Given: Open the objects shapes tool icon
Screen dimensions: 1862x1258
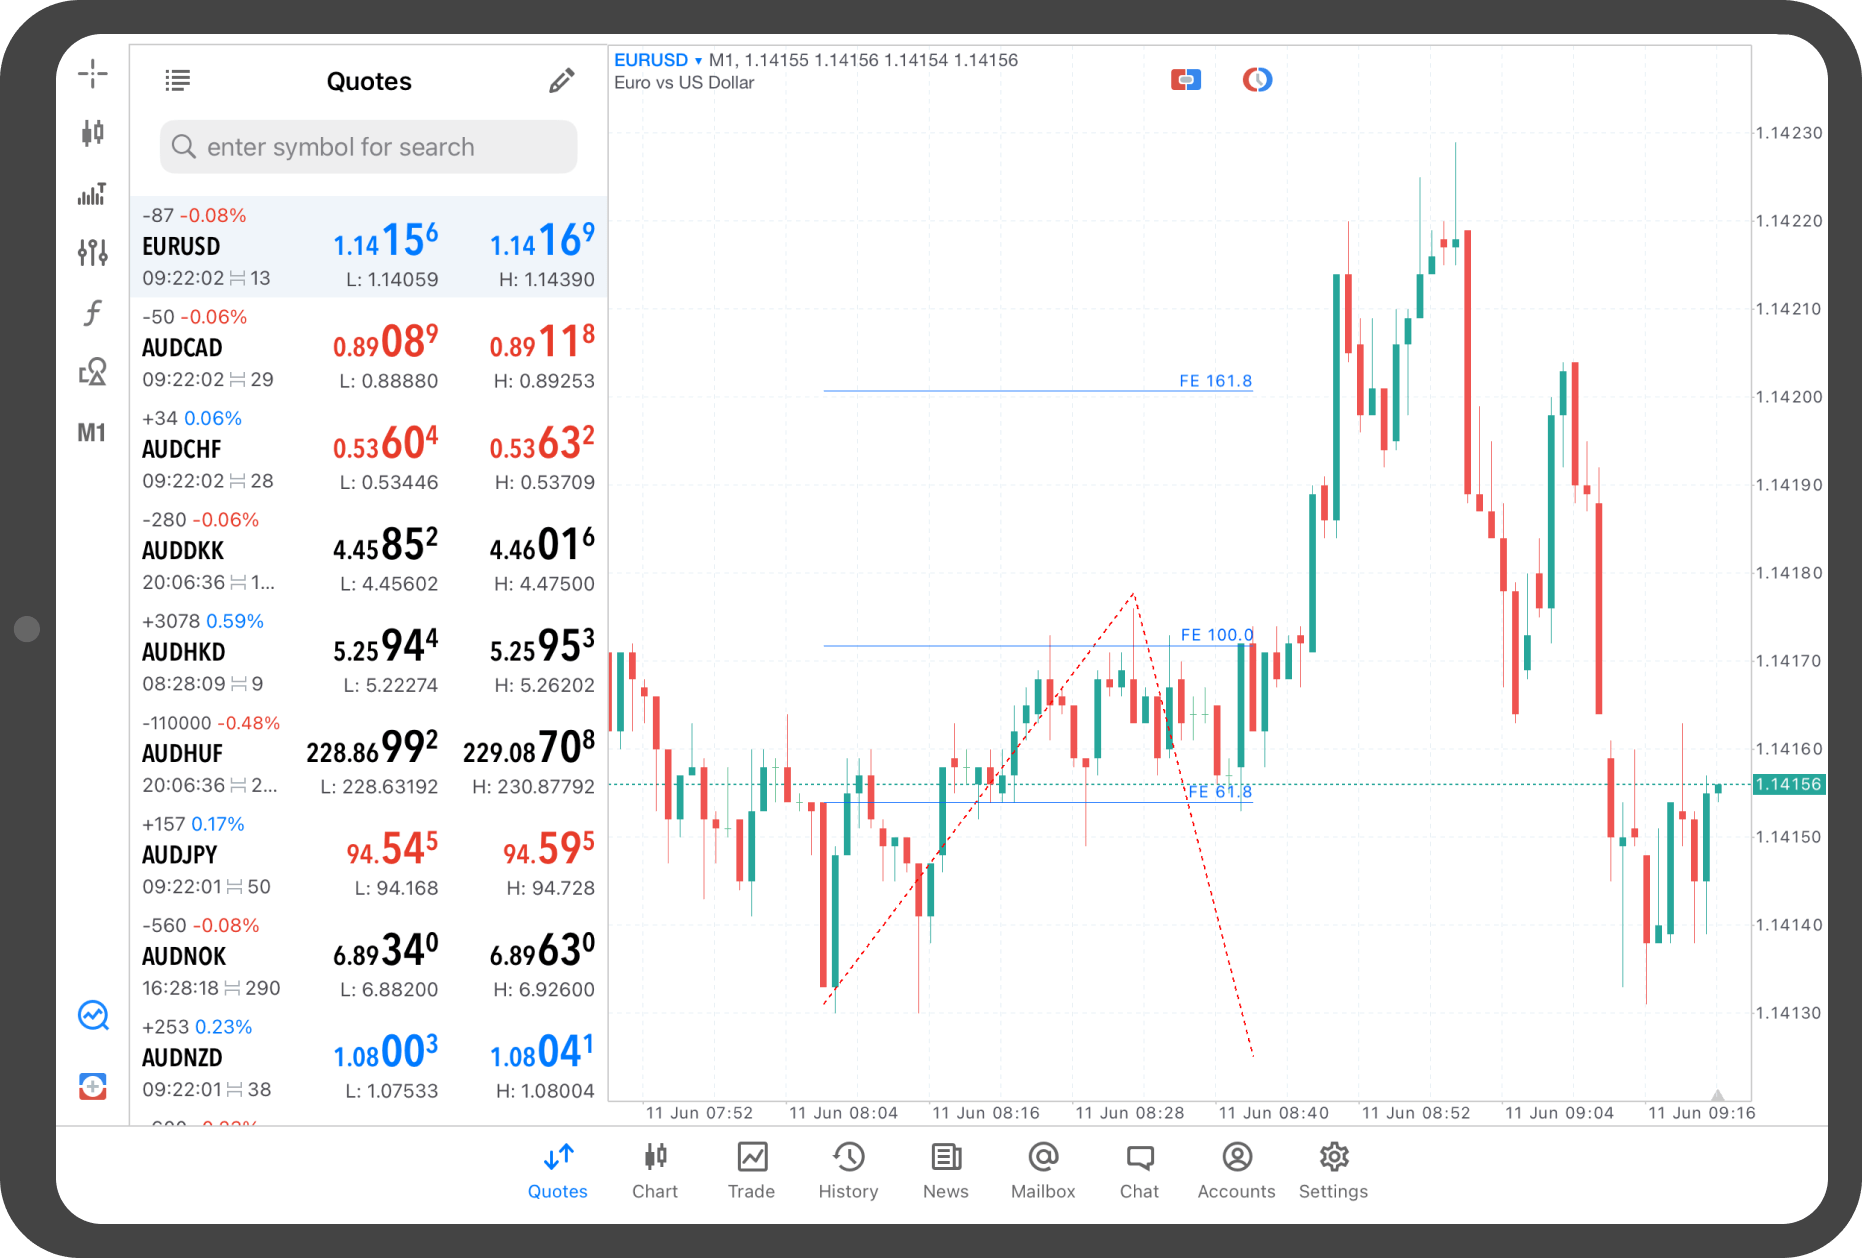Looking at the screenshot, I should click(x=92, y=372).
